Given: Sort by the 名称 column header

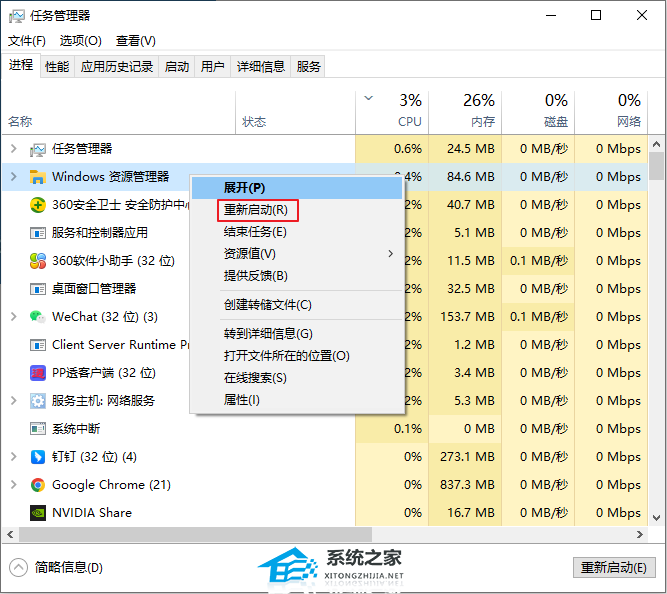Looking at the screenshot, I should click(119, 113).
